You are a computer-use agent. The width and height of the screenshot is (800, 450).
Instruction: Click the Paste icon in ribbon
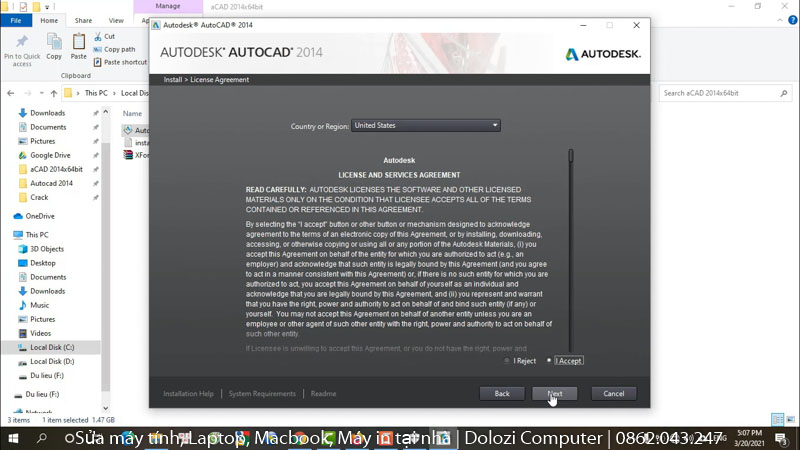pyautogui.click(x=79, y=41)
